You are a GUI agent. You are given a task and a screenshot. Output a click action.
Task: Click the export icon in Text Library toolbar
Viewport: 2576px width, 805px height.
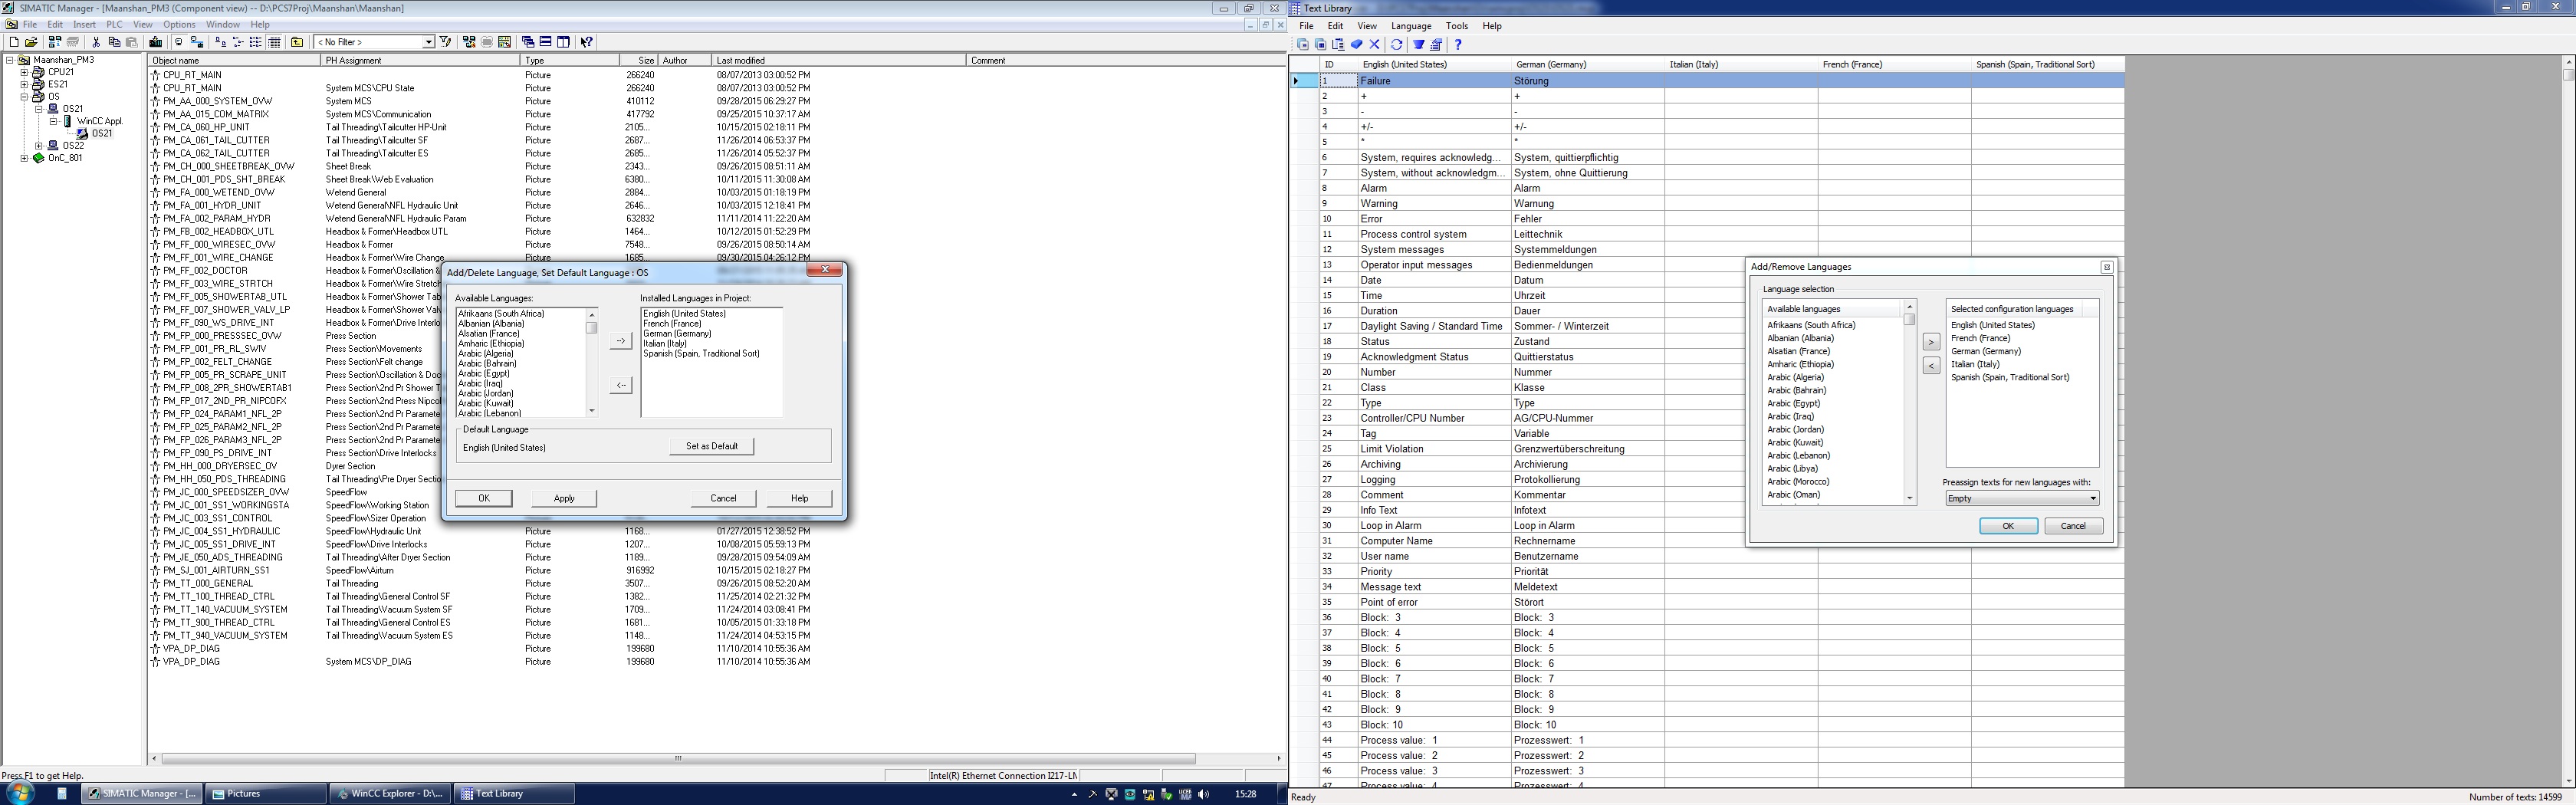(1437, 44)
